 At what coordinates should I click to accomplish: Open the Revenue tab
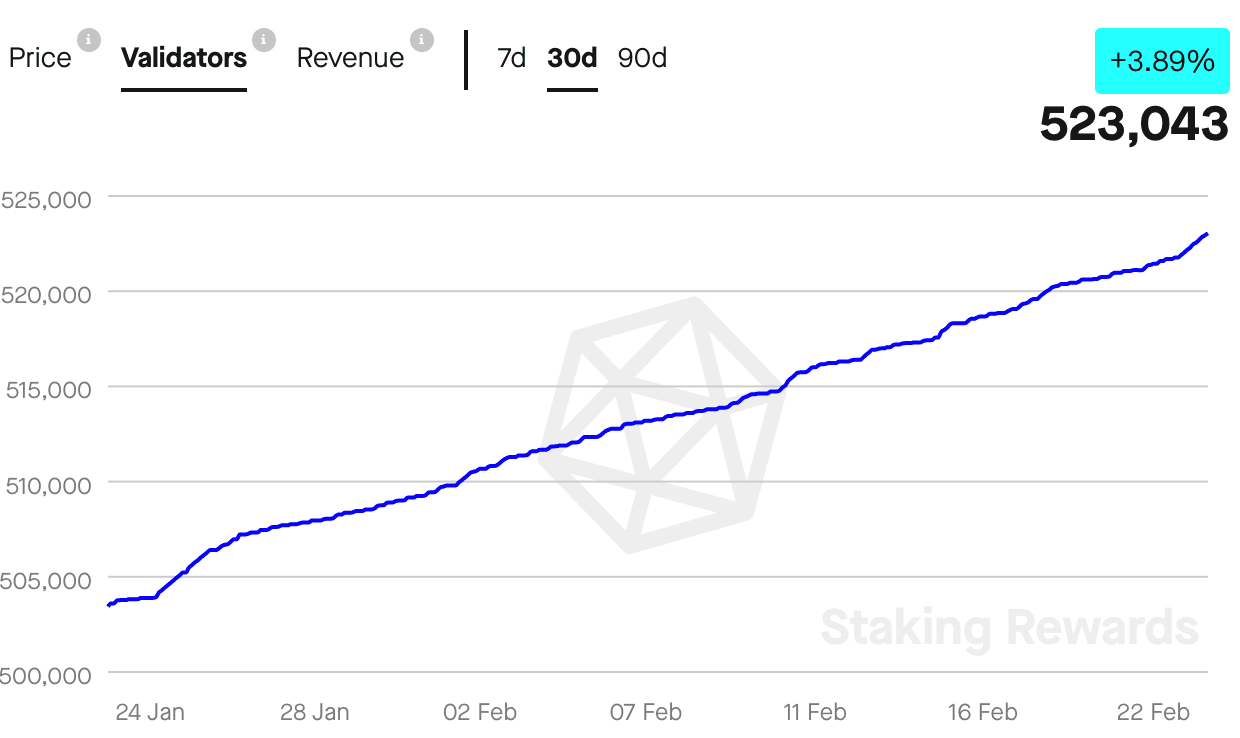pos(350,58)
